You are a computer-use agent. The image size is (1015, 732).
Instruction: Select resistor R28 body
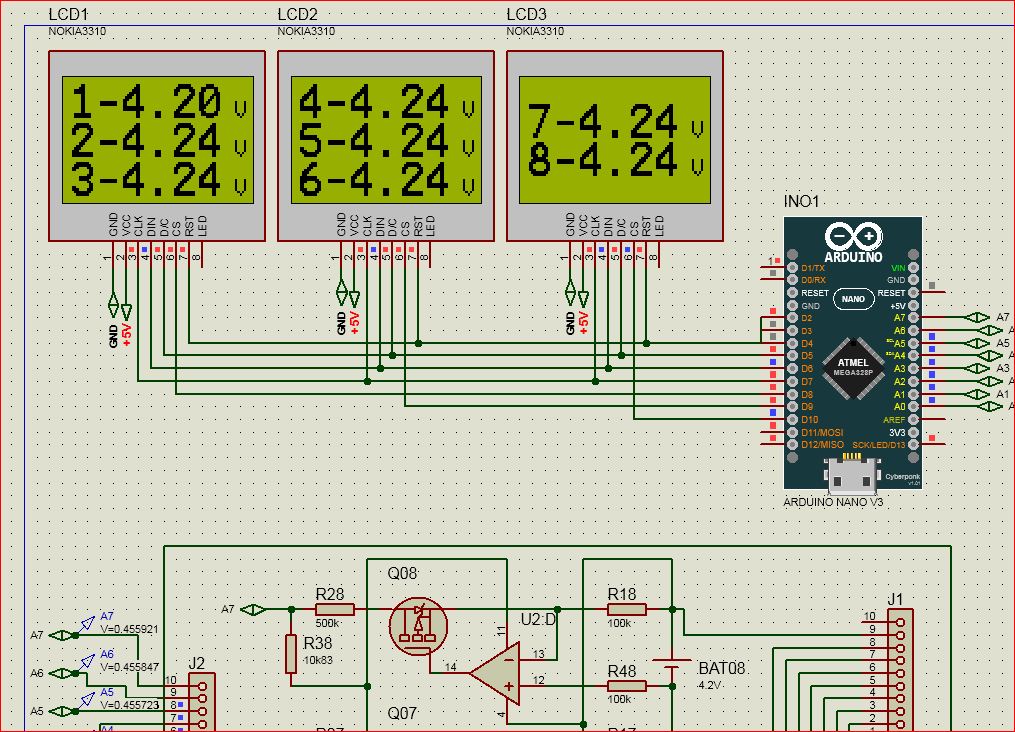pos(335,609)
